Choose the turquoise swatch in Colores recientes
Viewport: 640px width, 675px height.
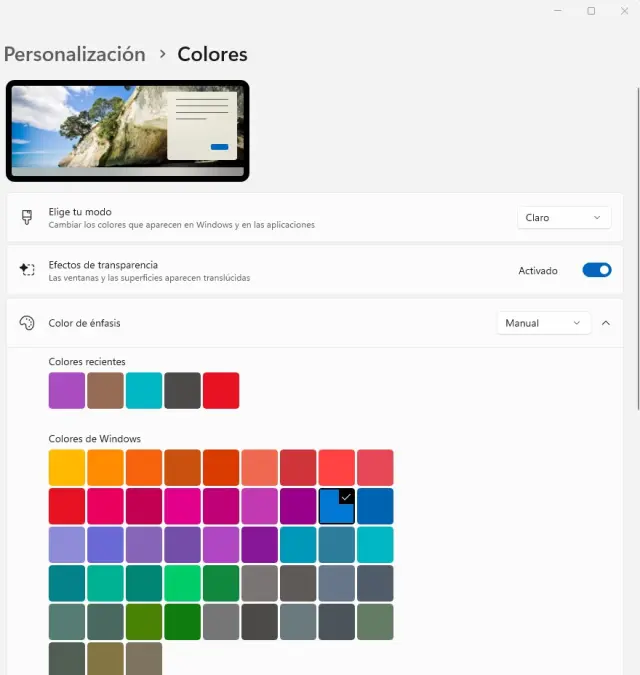click(144, 390)
